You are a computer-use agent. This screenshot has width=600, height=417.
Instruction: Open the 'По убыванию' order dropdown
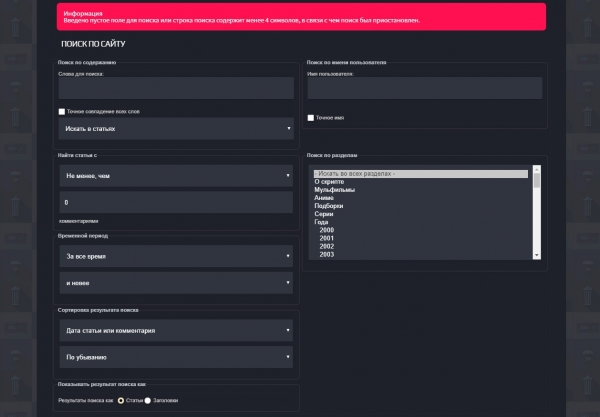176,357
